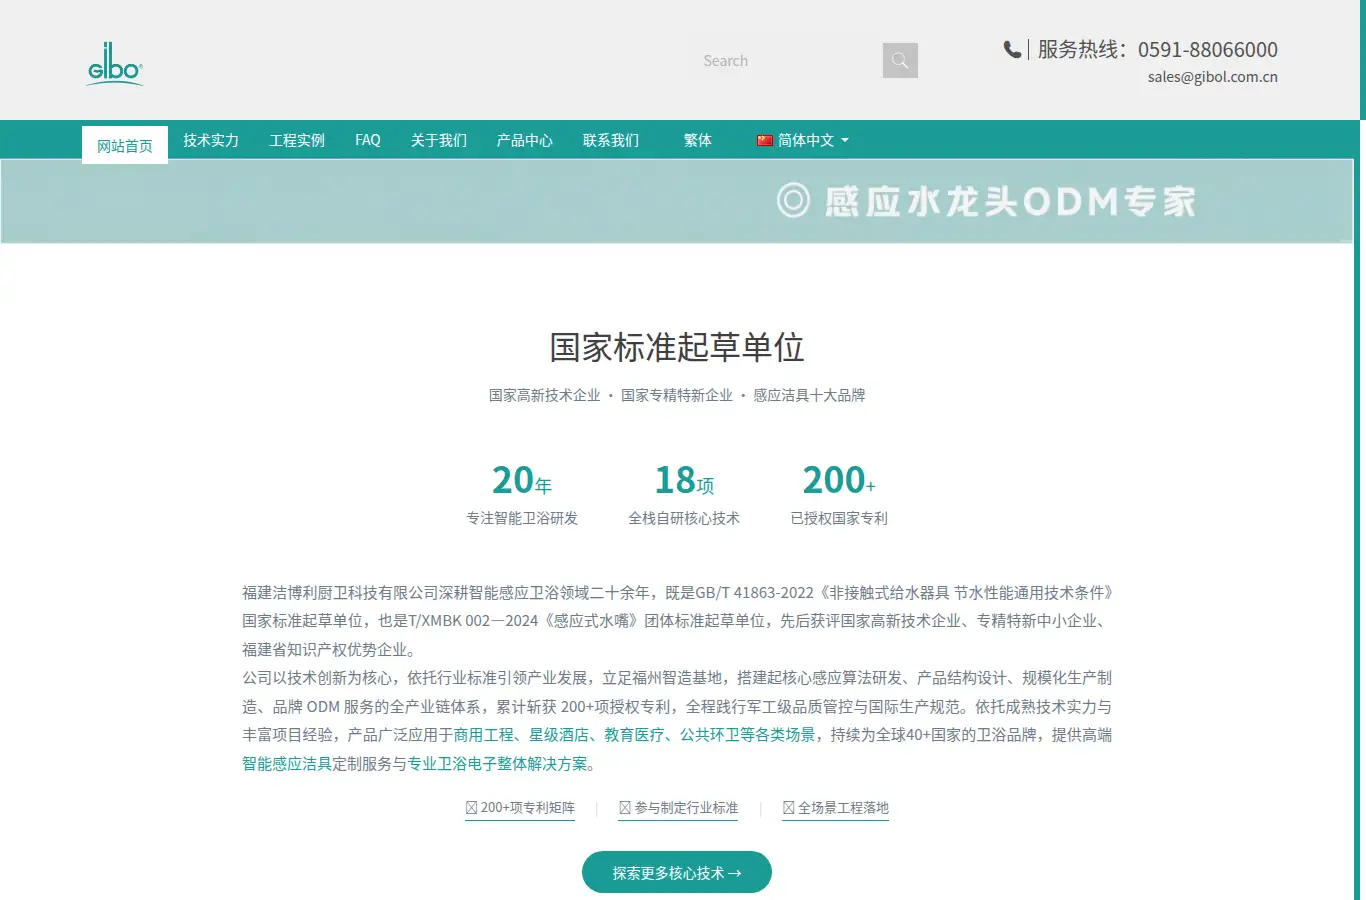Screen dimensions: 1366x900
Task: Click the hotline number 0591-88066000
Action: point(1208,49)
